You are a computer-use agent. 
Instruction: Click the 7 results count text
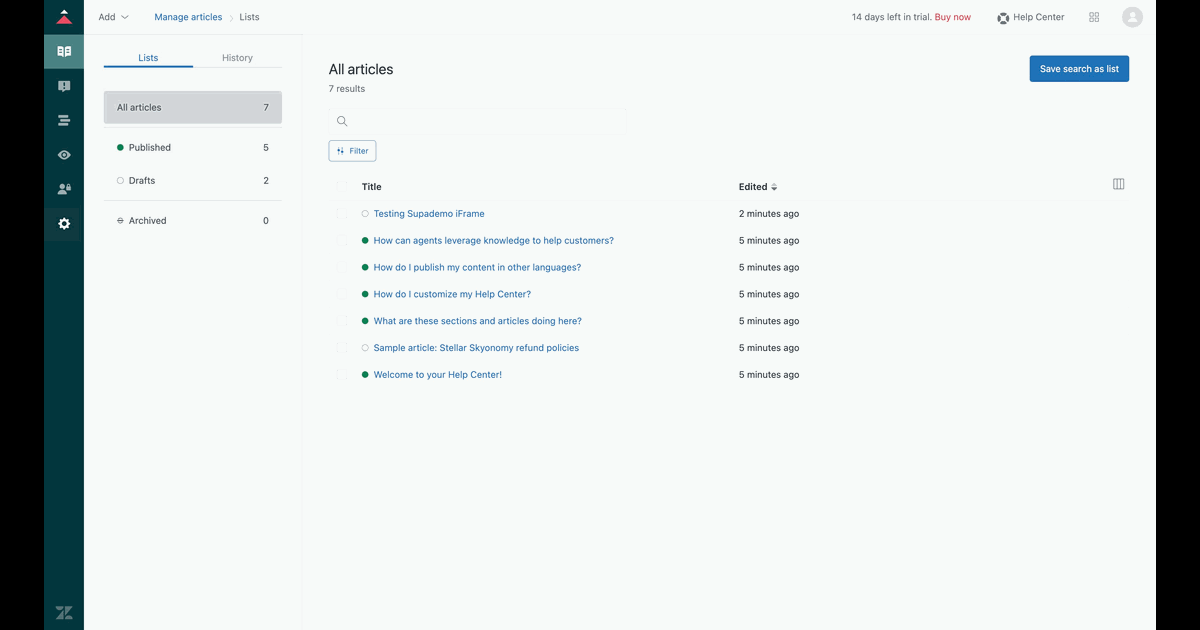[x=347, y=89]
